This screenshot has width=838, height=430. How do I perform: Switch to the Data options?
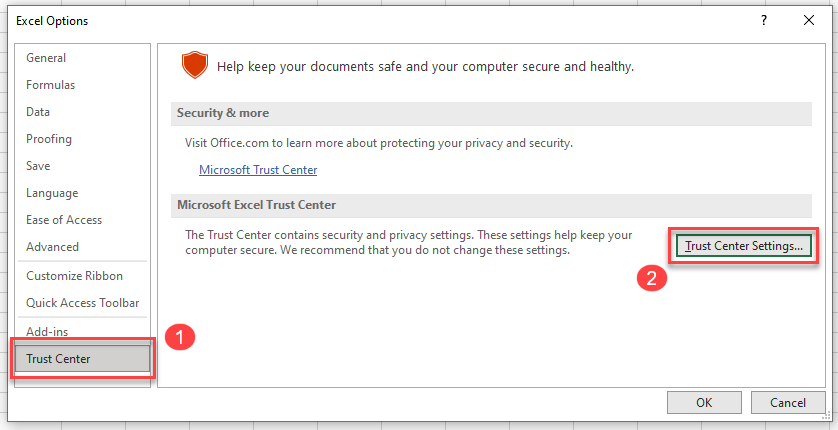pos(38,112)
